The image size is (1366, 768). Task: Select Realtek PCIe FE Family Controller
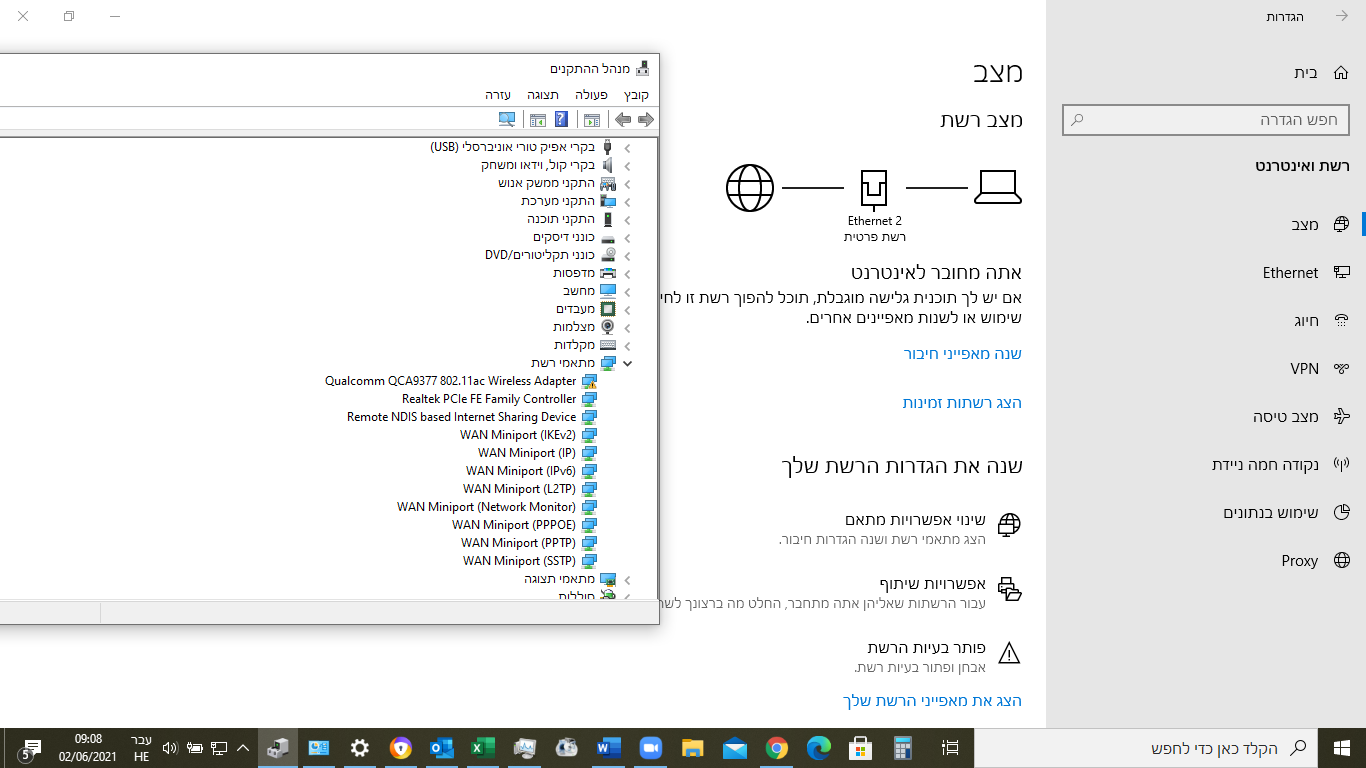pyautogui.click(x=489, y=399)
